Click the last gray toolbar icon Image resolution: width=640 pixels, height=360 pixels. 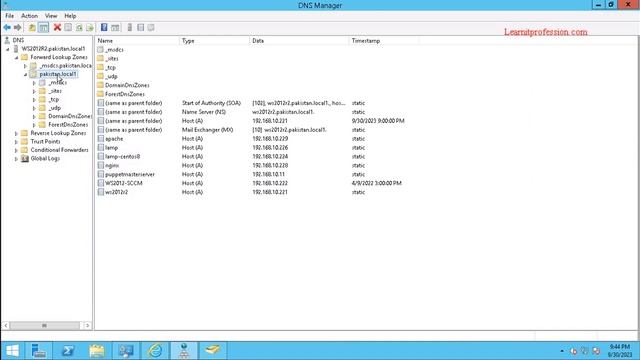[x=151, y=27]
